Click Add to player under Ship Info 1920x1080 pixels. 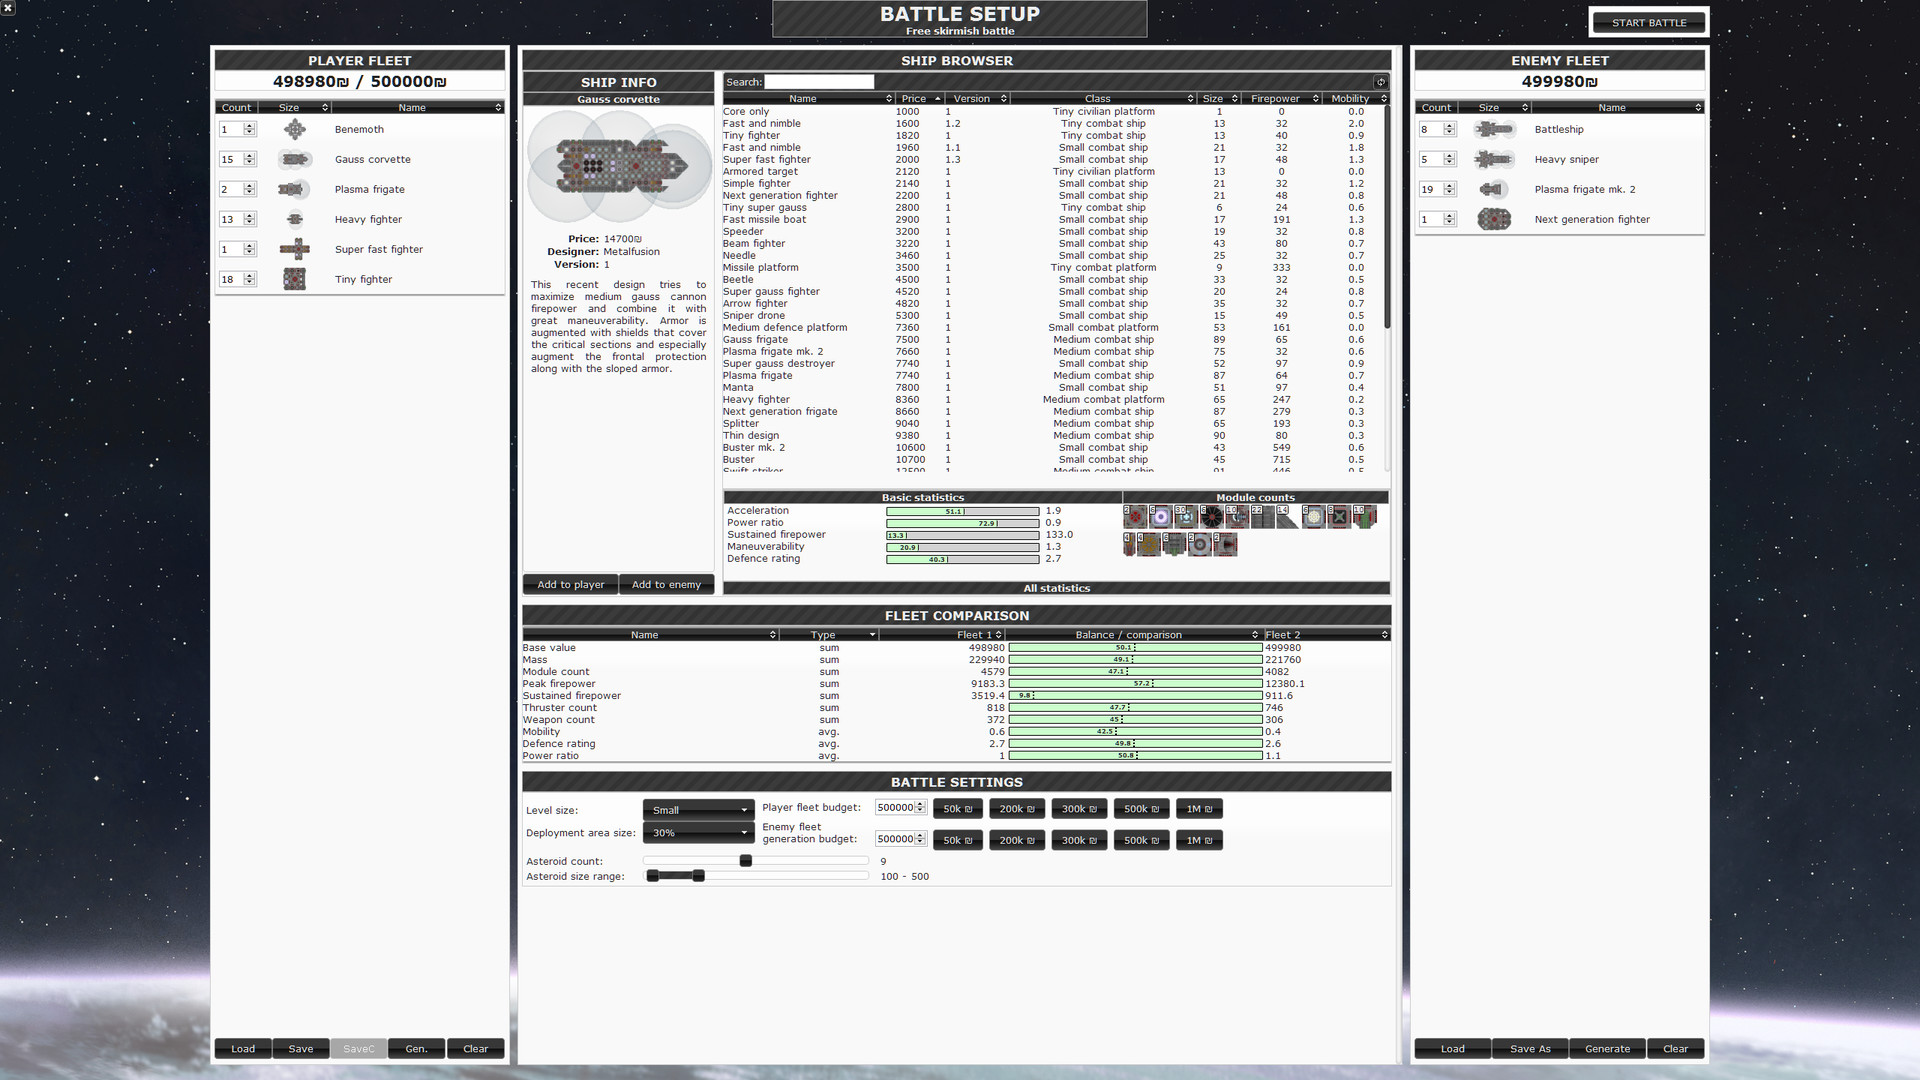(569, 584)
